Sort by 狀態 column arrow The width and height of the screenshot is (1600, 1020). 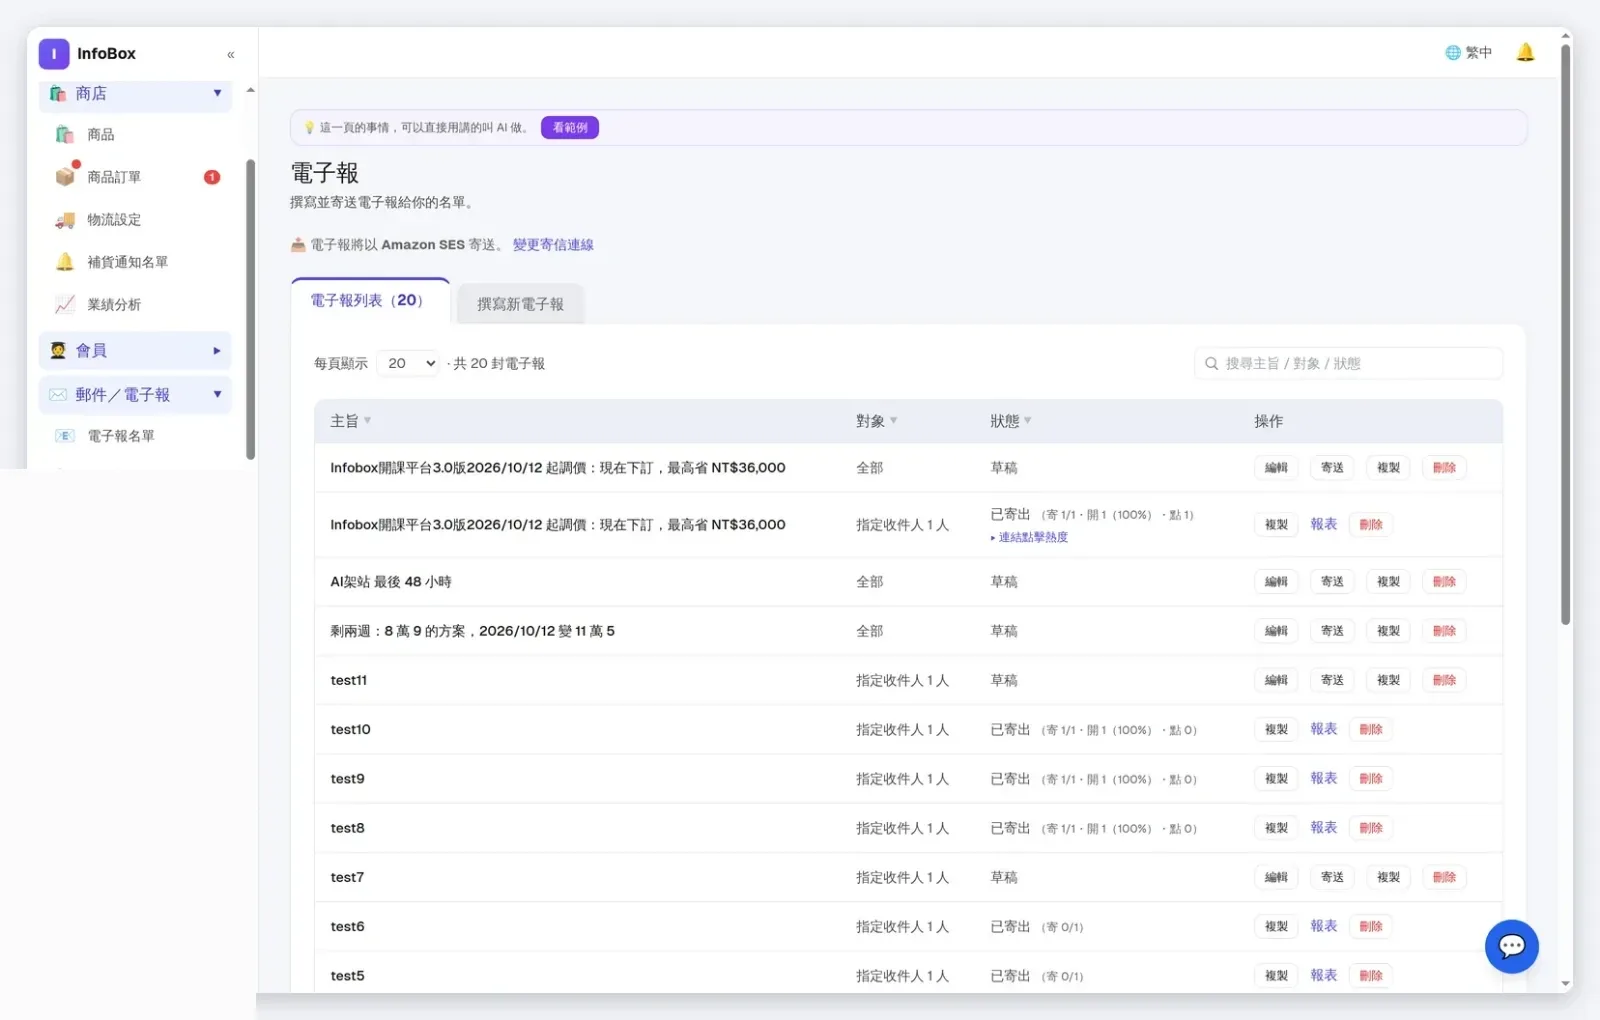(1027, 421)
